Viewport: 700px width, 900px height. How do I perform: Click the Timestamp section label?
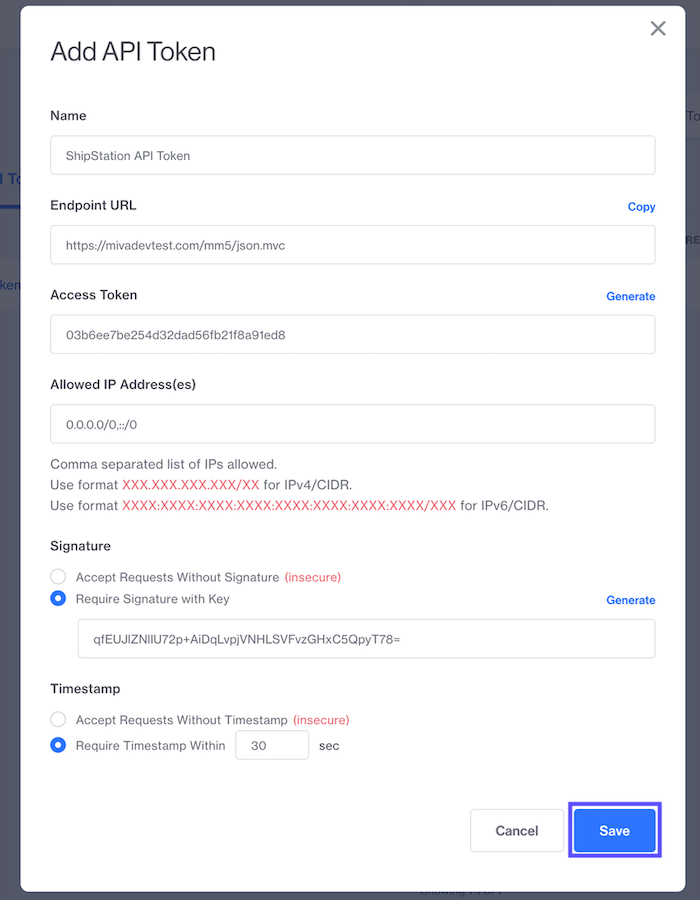[x=85, y=689]
